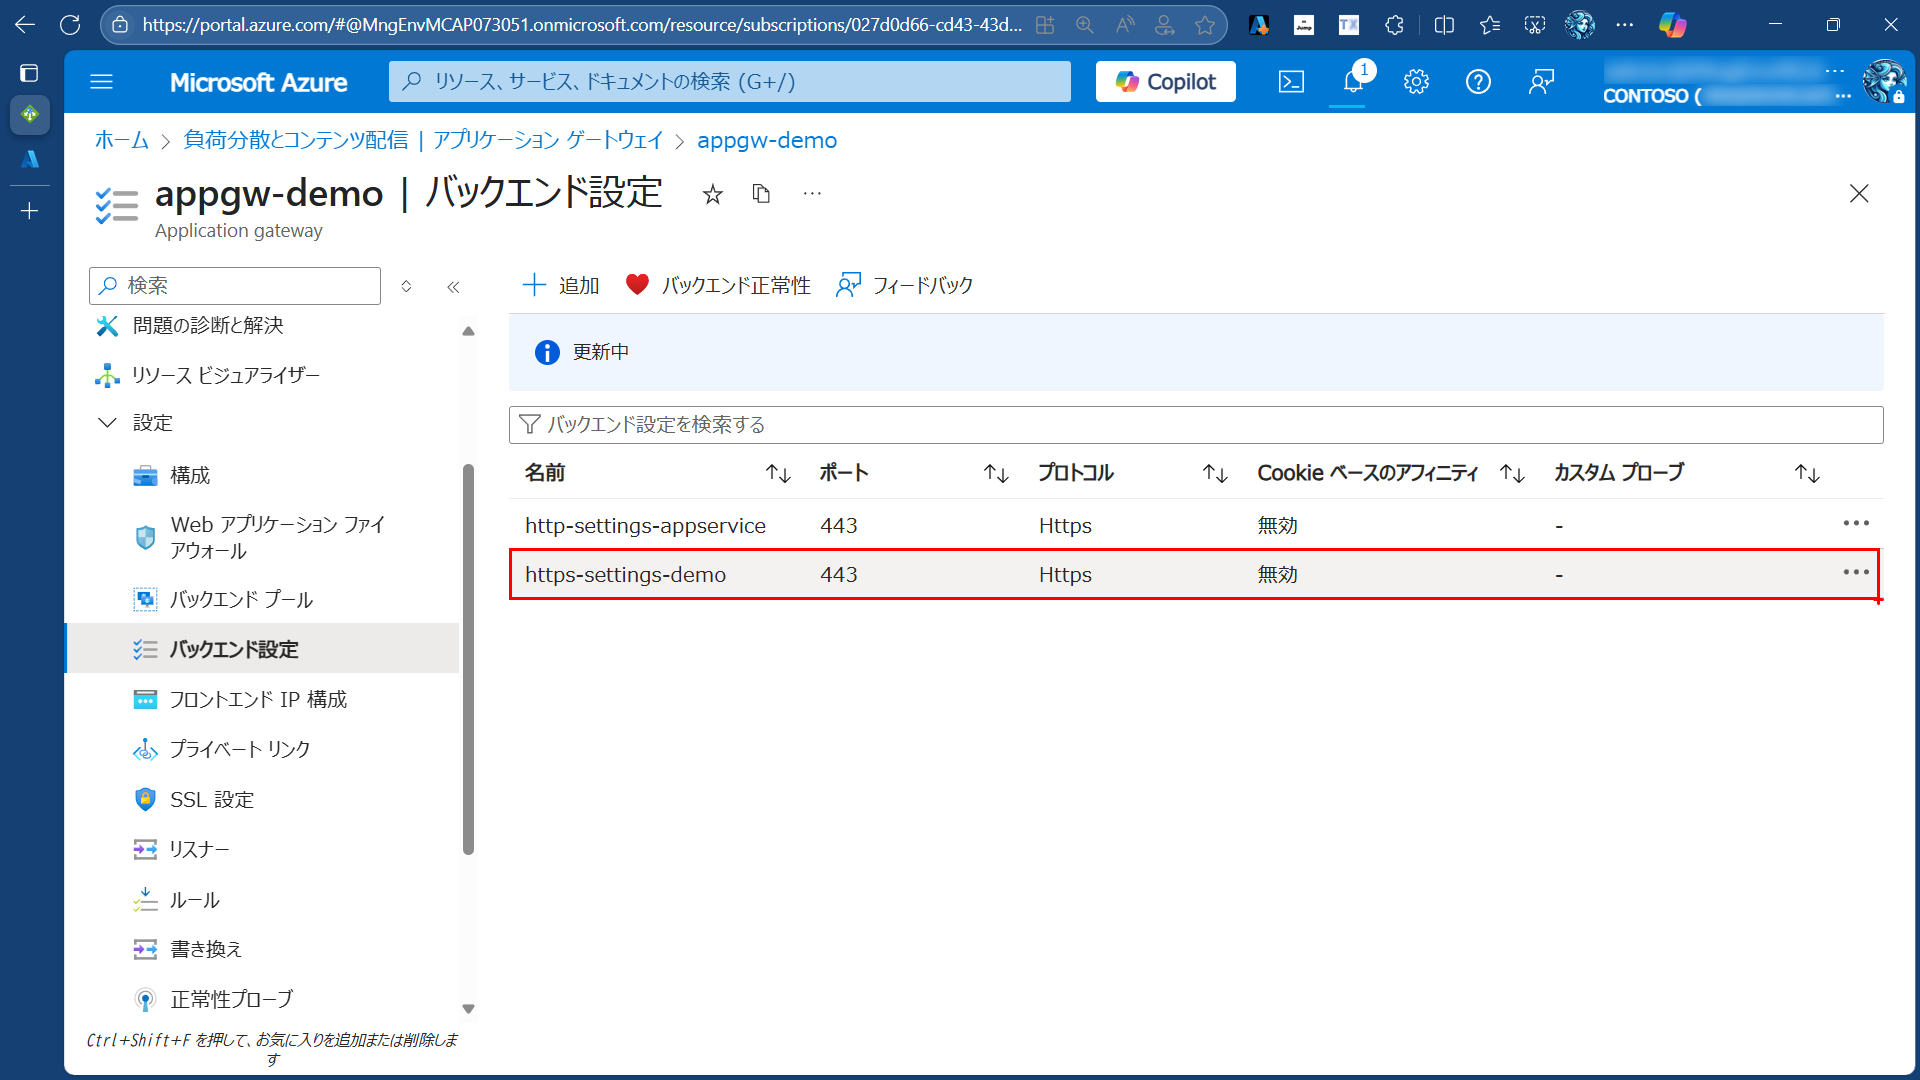Go to 負荷分散とコンテンツ配信 breadcrumb link
Screen dimensions: 1920x1080
[423, 141]
